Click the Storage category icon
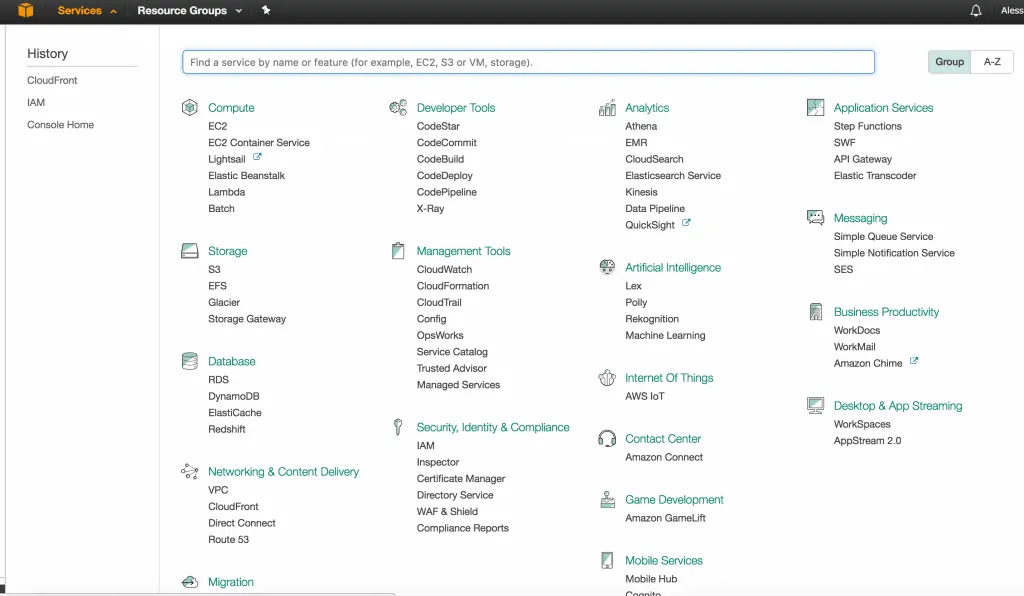The width and height of the screenshot is (1024, 596). (189, 251)
